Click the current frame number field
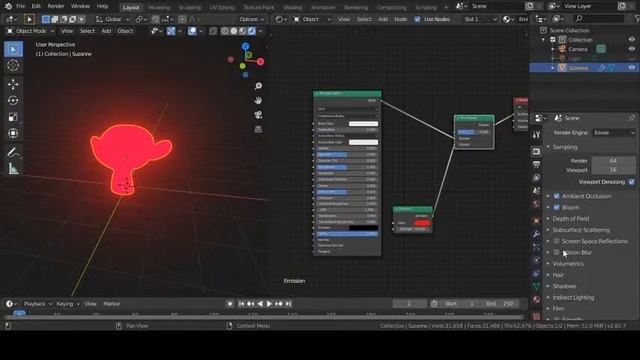 [x=409, y=304]
